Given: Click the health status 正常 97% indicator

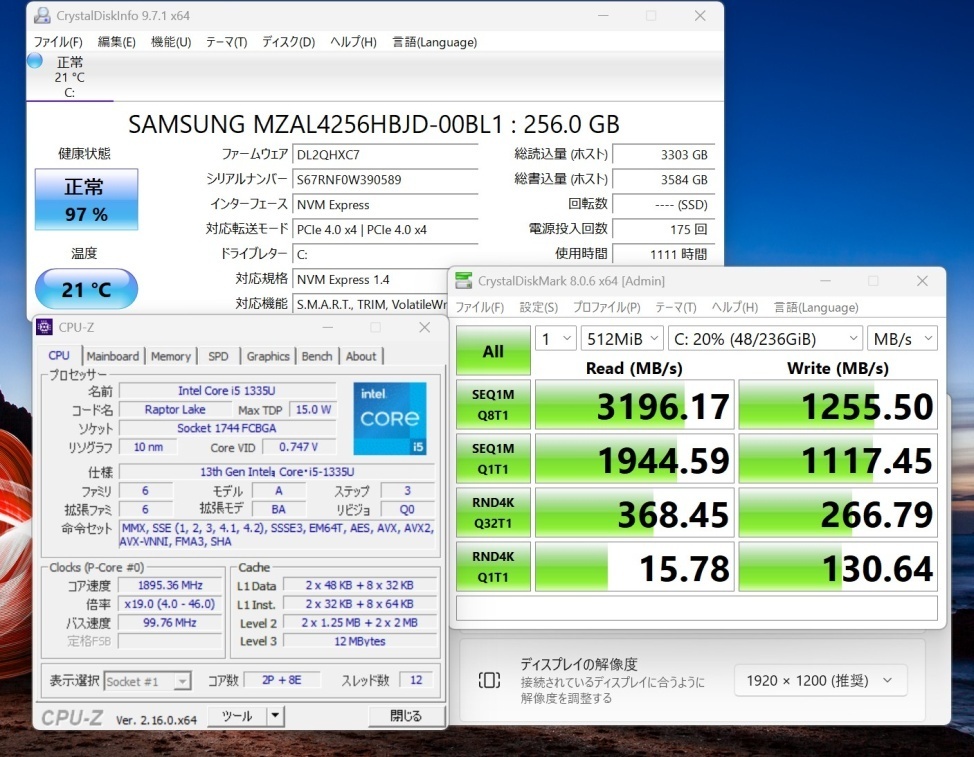Looking at the screenshot, I should pos(86,199).
